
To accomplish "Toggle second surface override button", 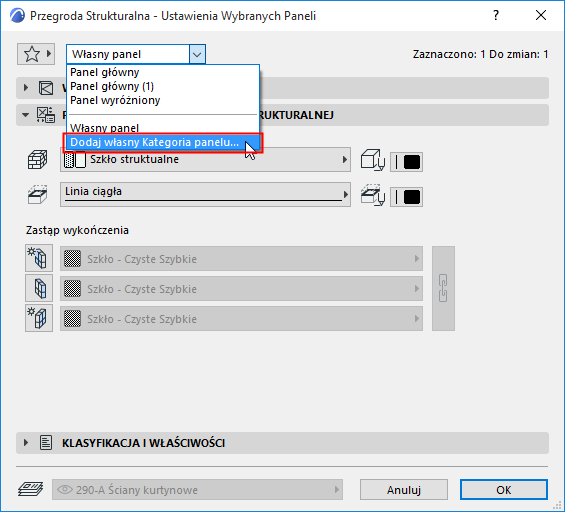I will click(x=39, y=288).
